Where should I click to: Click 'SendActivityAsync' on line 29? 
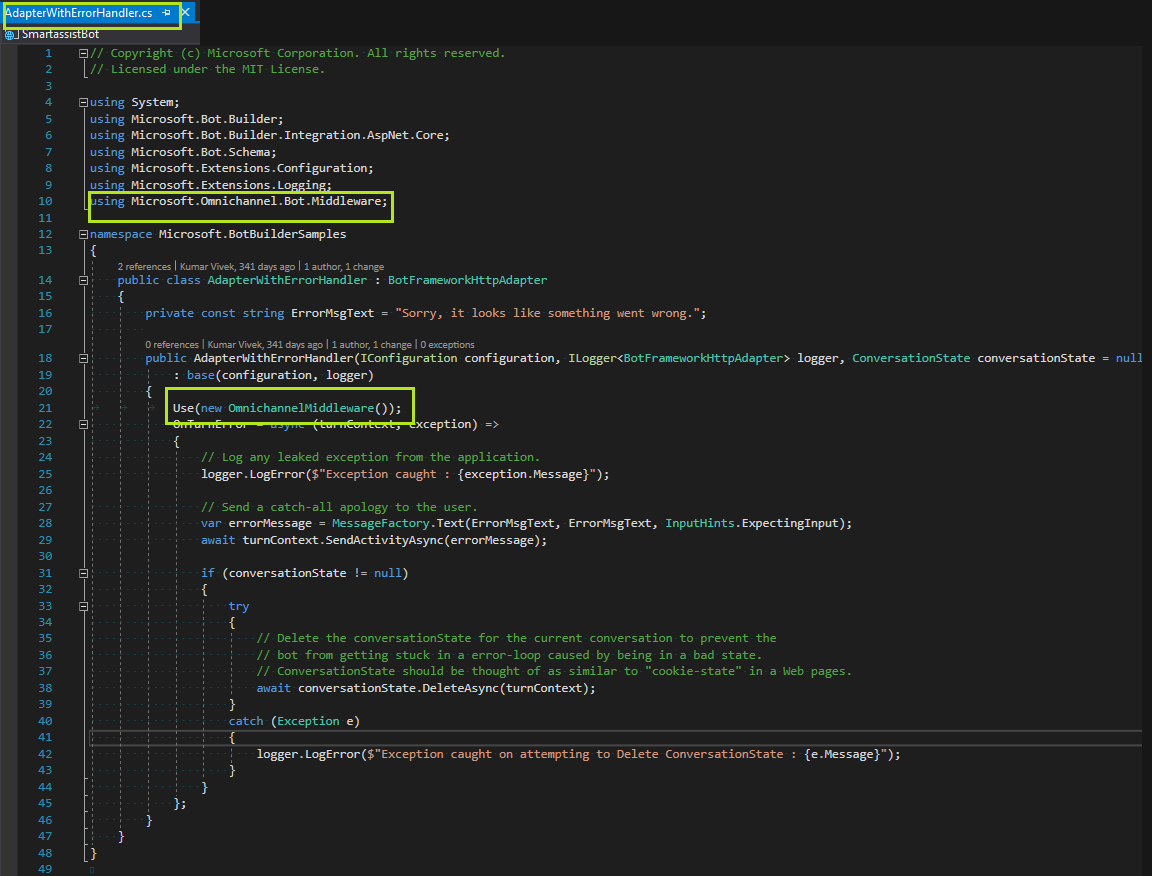click(x=385, y=540)
